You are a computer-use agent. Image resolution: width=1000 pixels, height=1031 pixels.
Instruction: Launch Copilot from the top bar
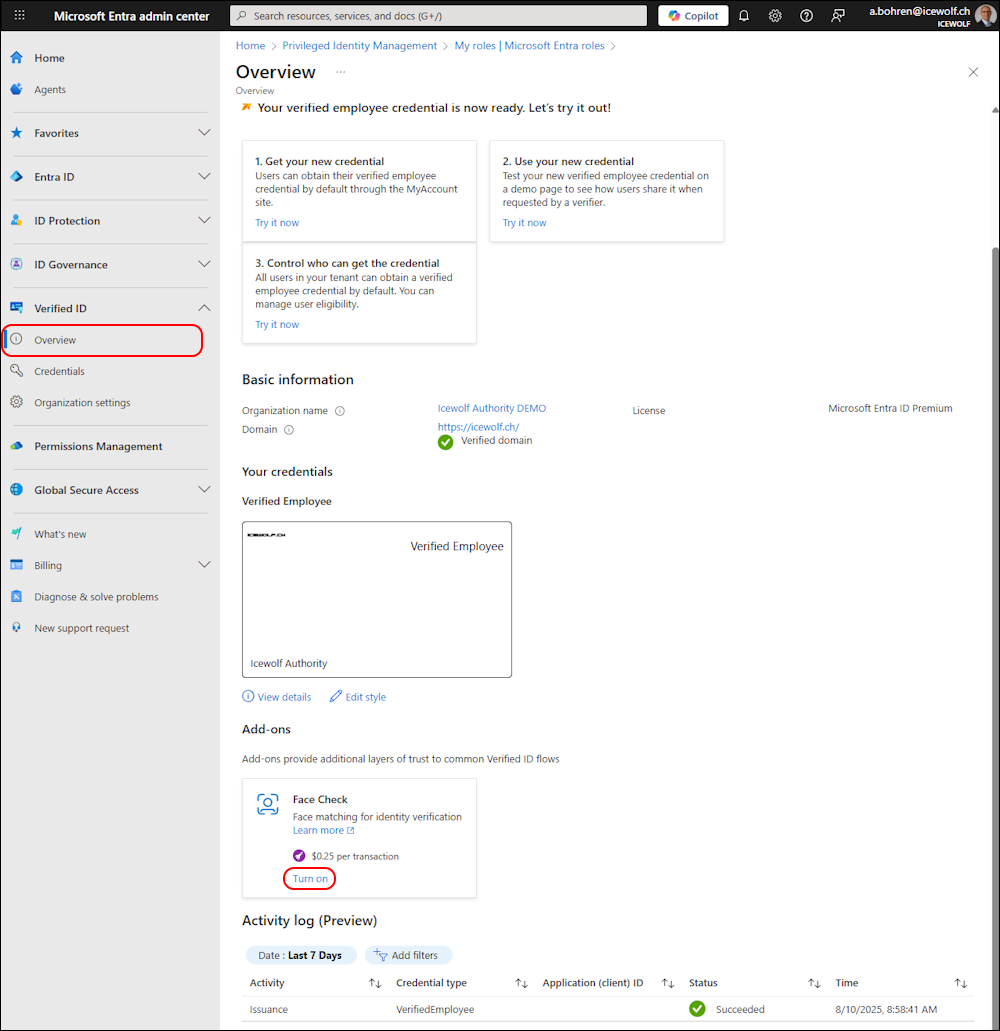693,16
